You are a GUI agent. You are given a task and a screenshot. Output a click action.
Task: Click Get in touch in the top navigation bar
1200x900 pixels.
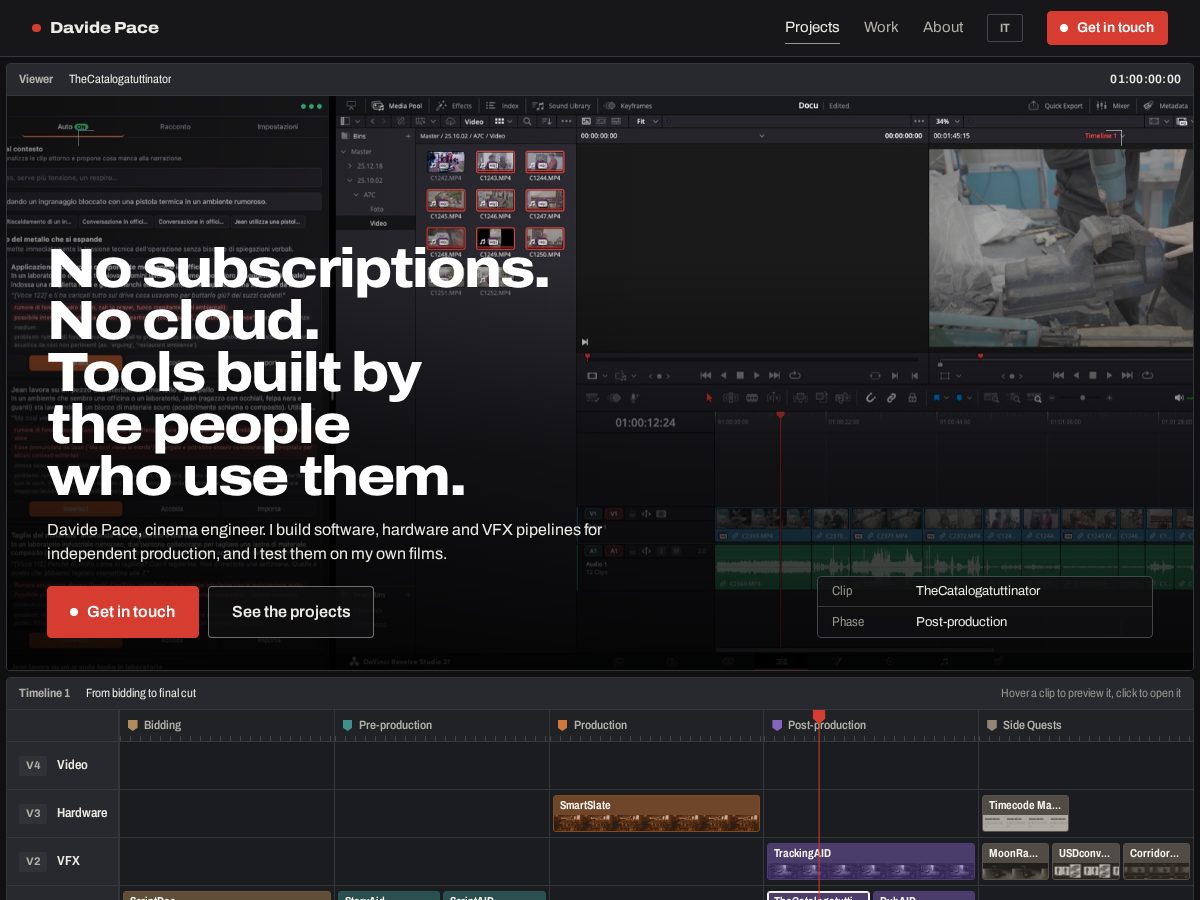pyautogui.click(x=1107, y=28)
